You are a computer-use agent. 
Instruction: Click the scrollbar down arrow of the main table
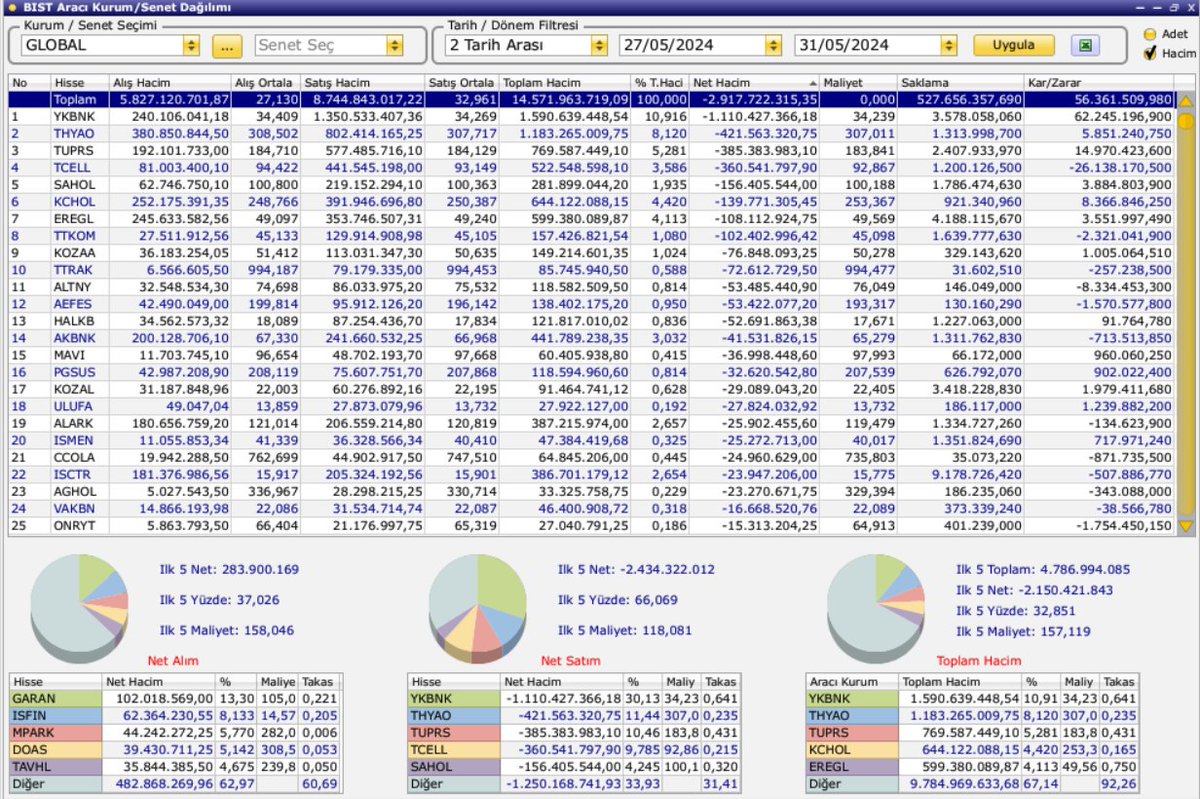click(1186, 525)
